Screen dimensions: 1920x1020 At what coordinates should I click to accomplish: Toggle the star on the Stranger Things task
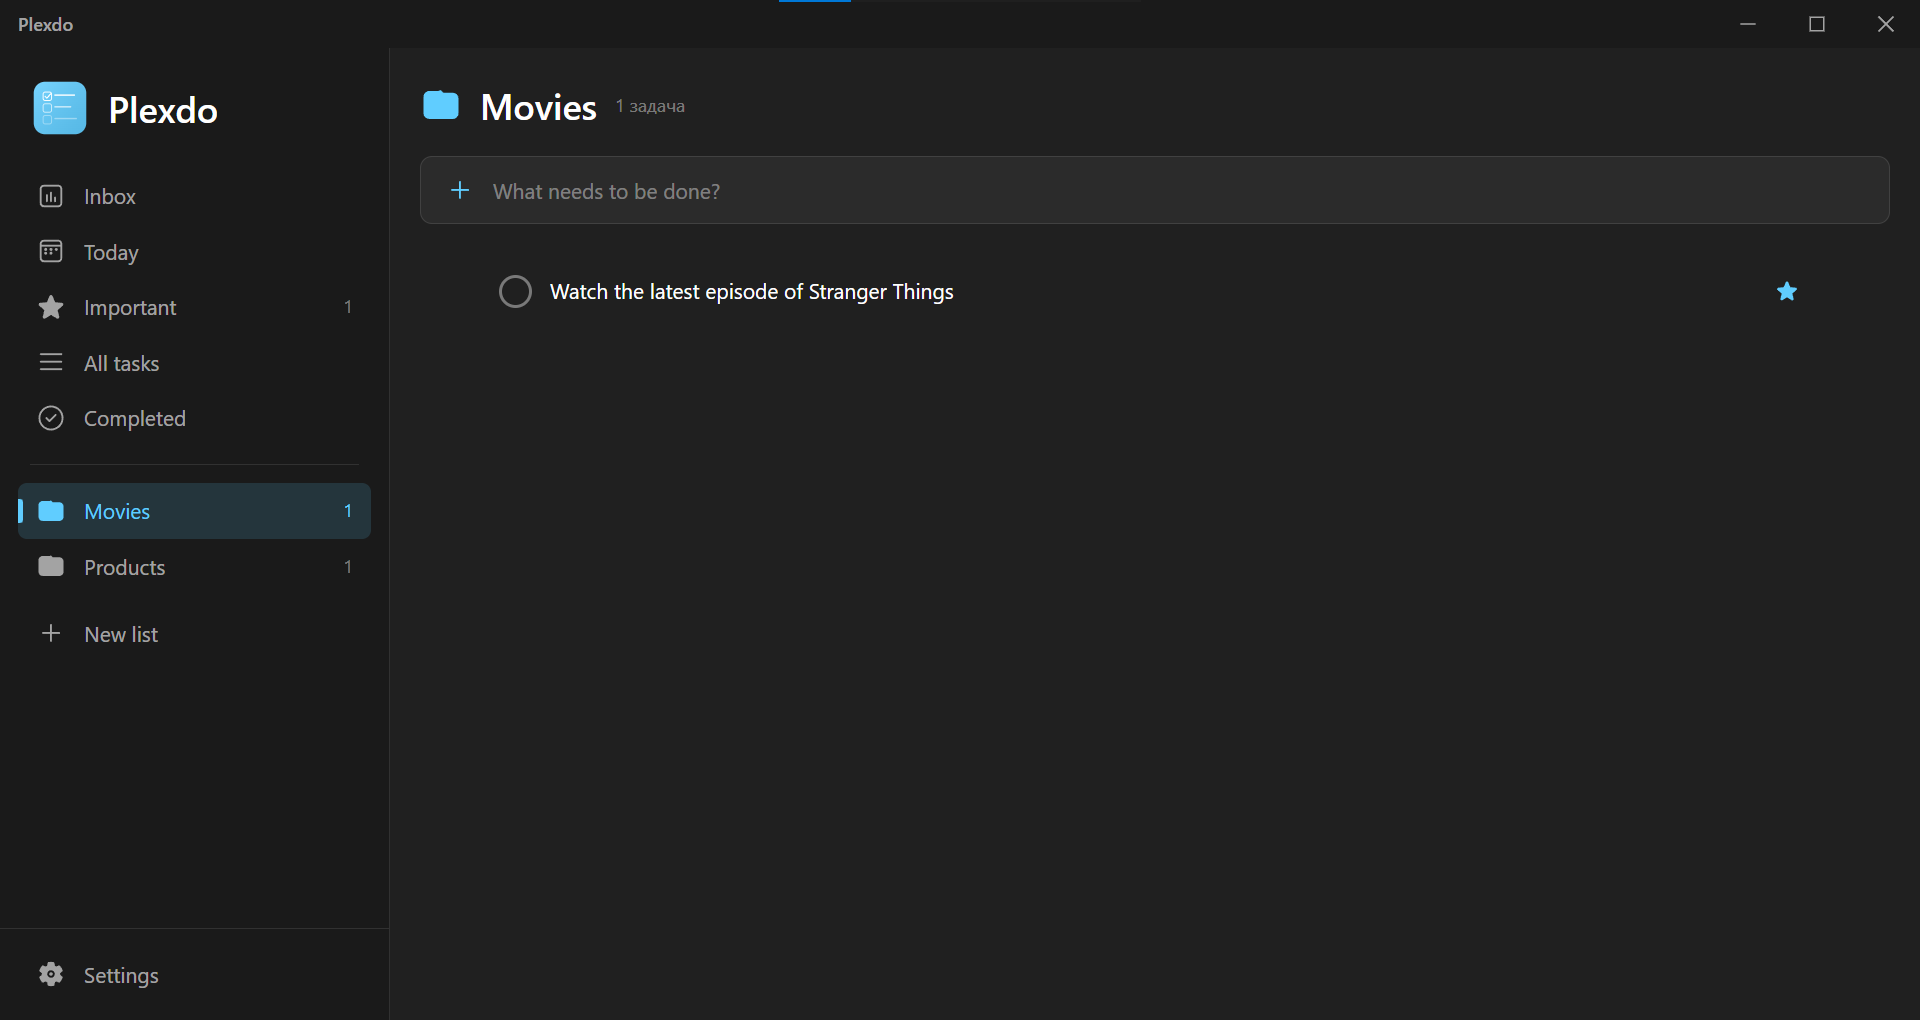click(1787, 291)
